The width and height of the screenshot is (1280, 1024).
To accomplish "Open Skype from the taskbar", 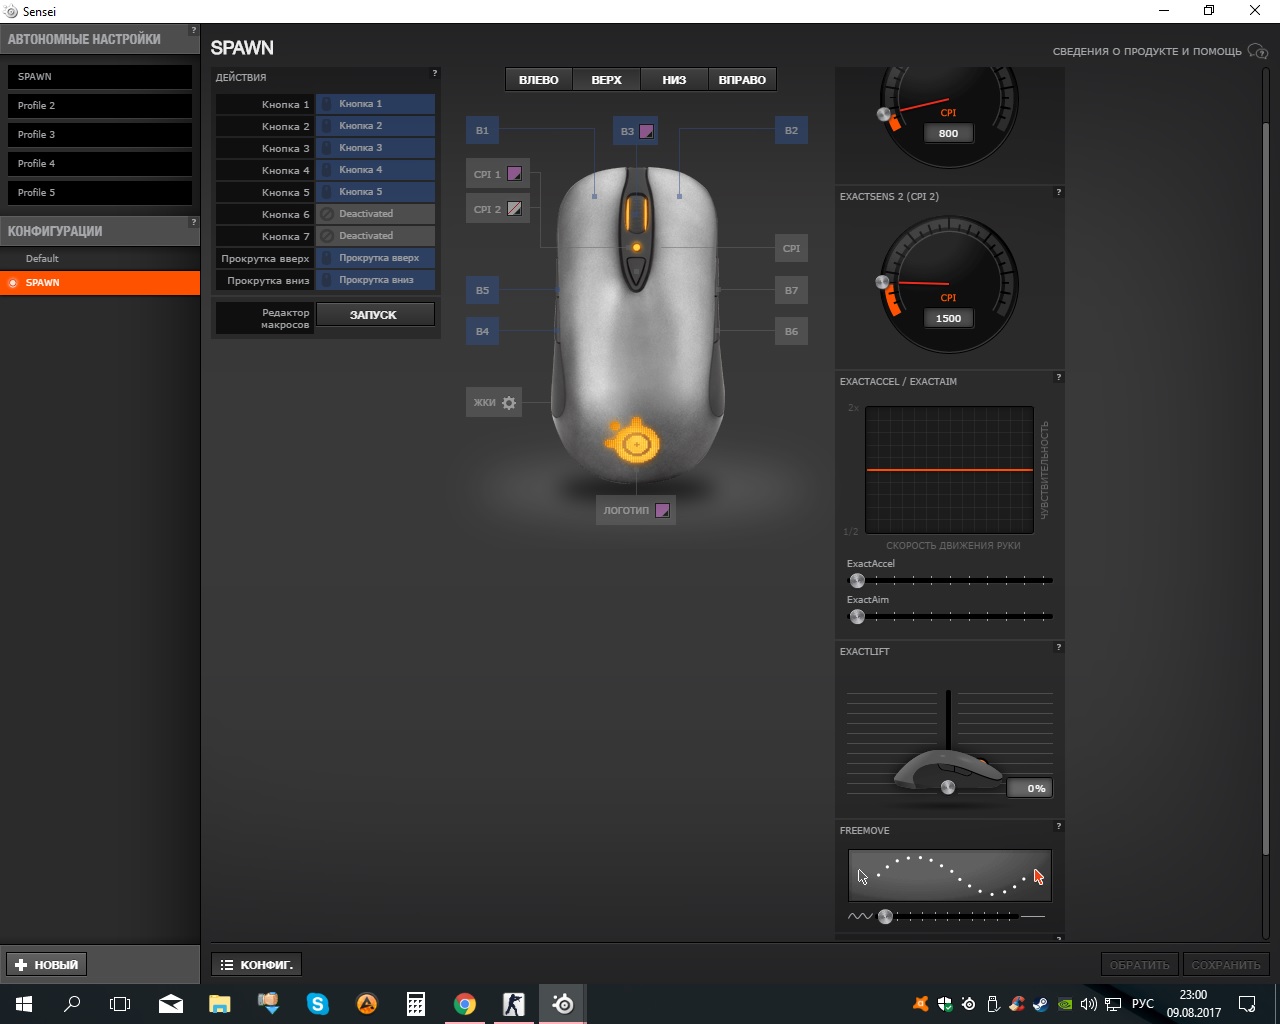I will 318,1004.
